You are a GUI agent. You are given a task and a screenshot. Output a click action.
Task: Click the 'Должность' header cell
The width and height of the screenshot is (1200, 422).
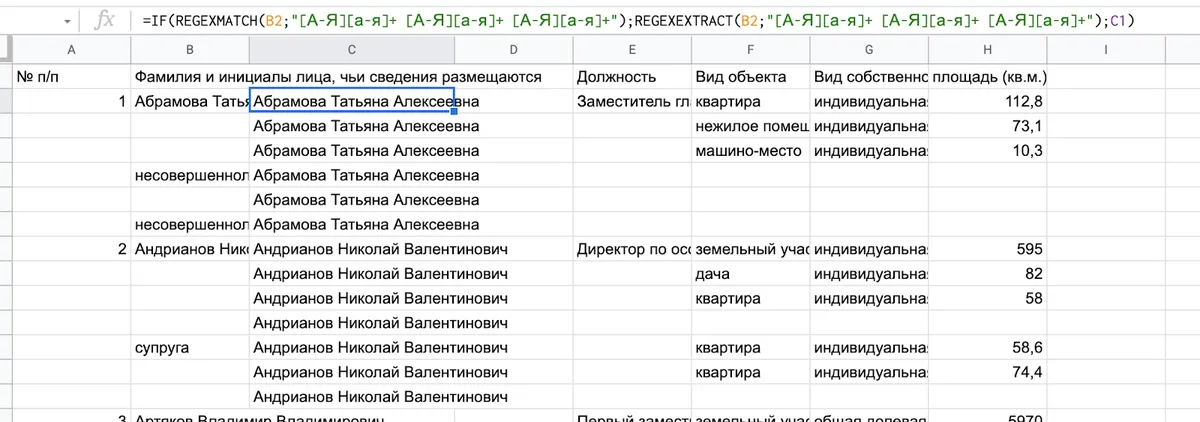click(x=632, y=77)
